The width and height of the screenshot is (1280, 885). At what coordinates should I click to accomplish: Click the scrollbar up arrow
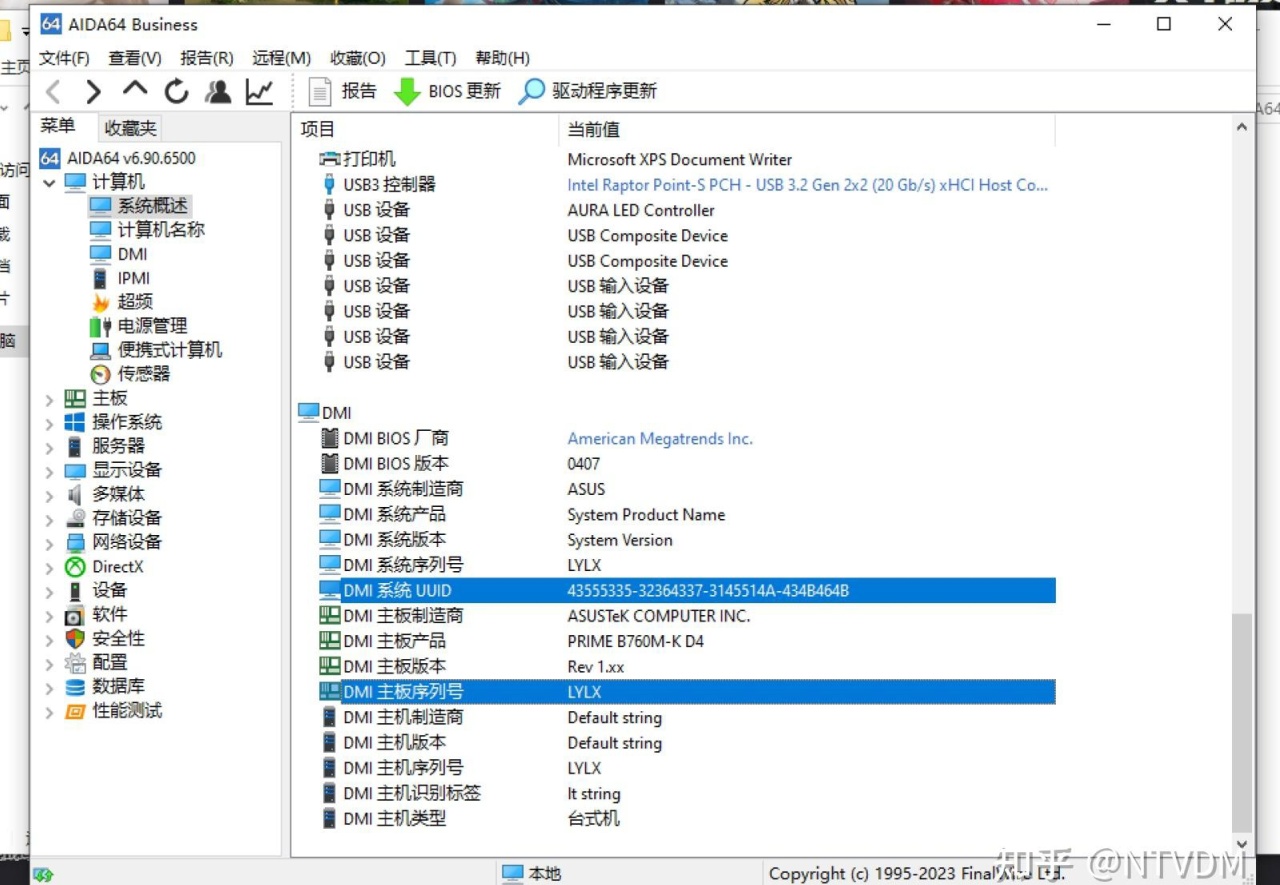(x=1241, y=128)
